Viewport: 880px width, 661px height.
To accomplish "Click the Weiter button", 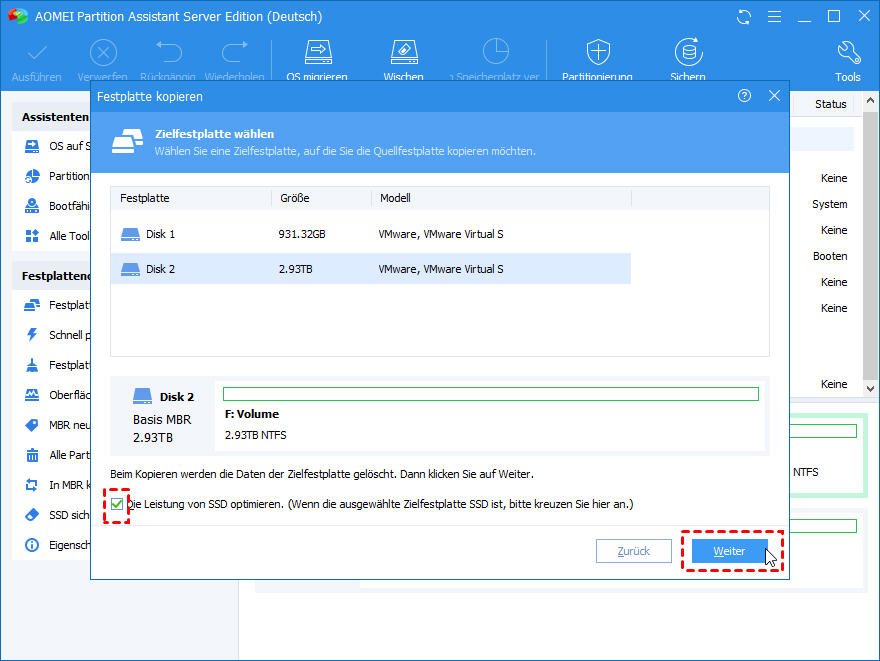I will 730,551.
